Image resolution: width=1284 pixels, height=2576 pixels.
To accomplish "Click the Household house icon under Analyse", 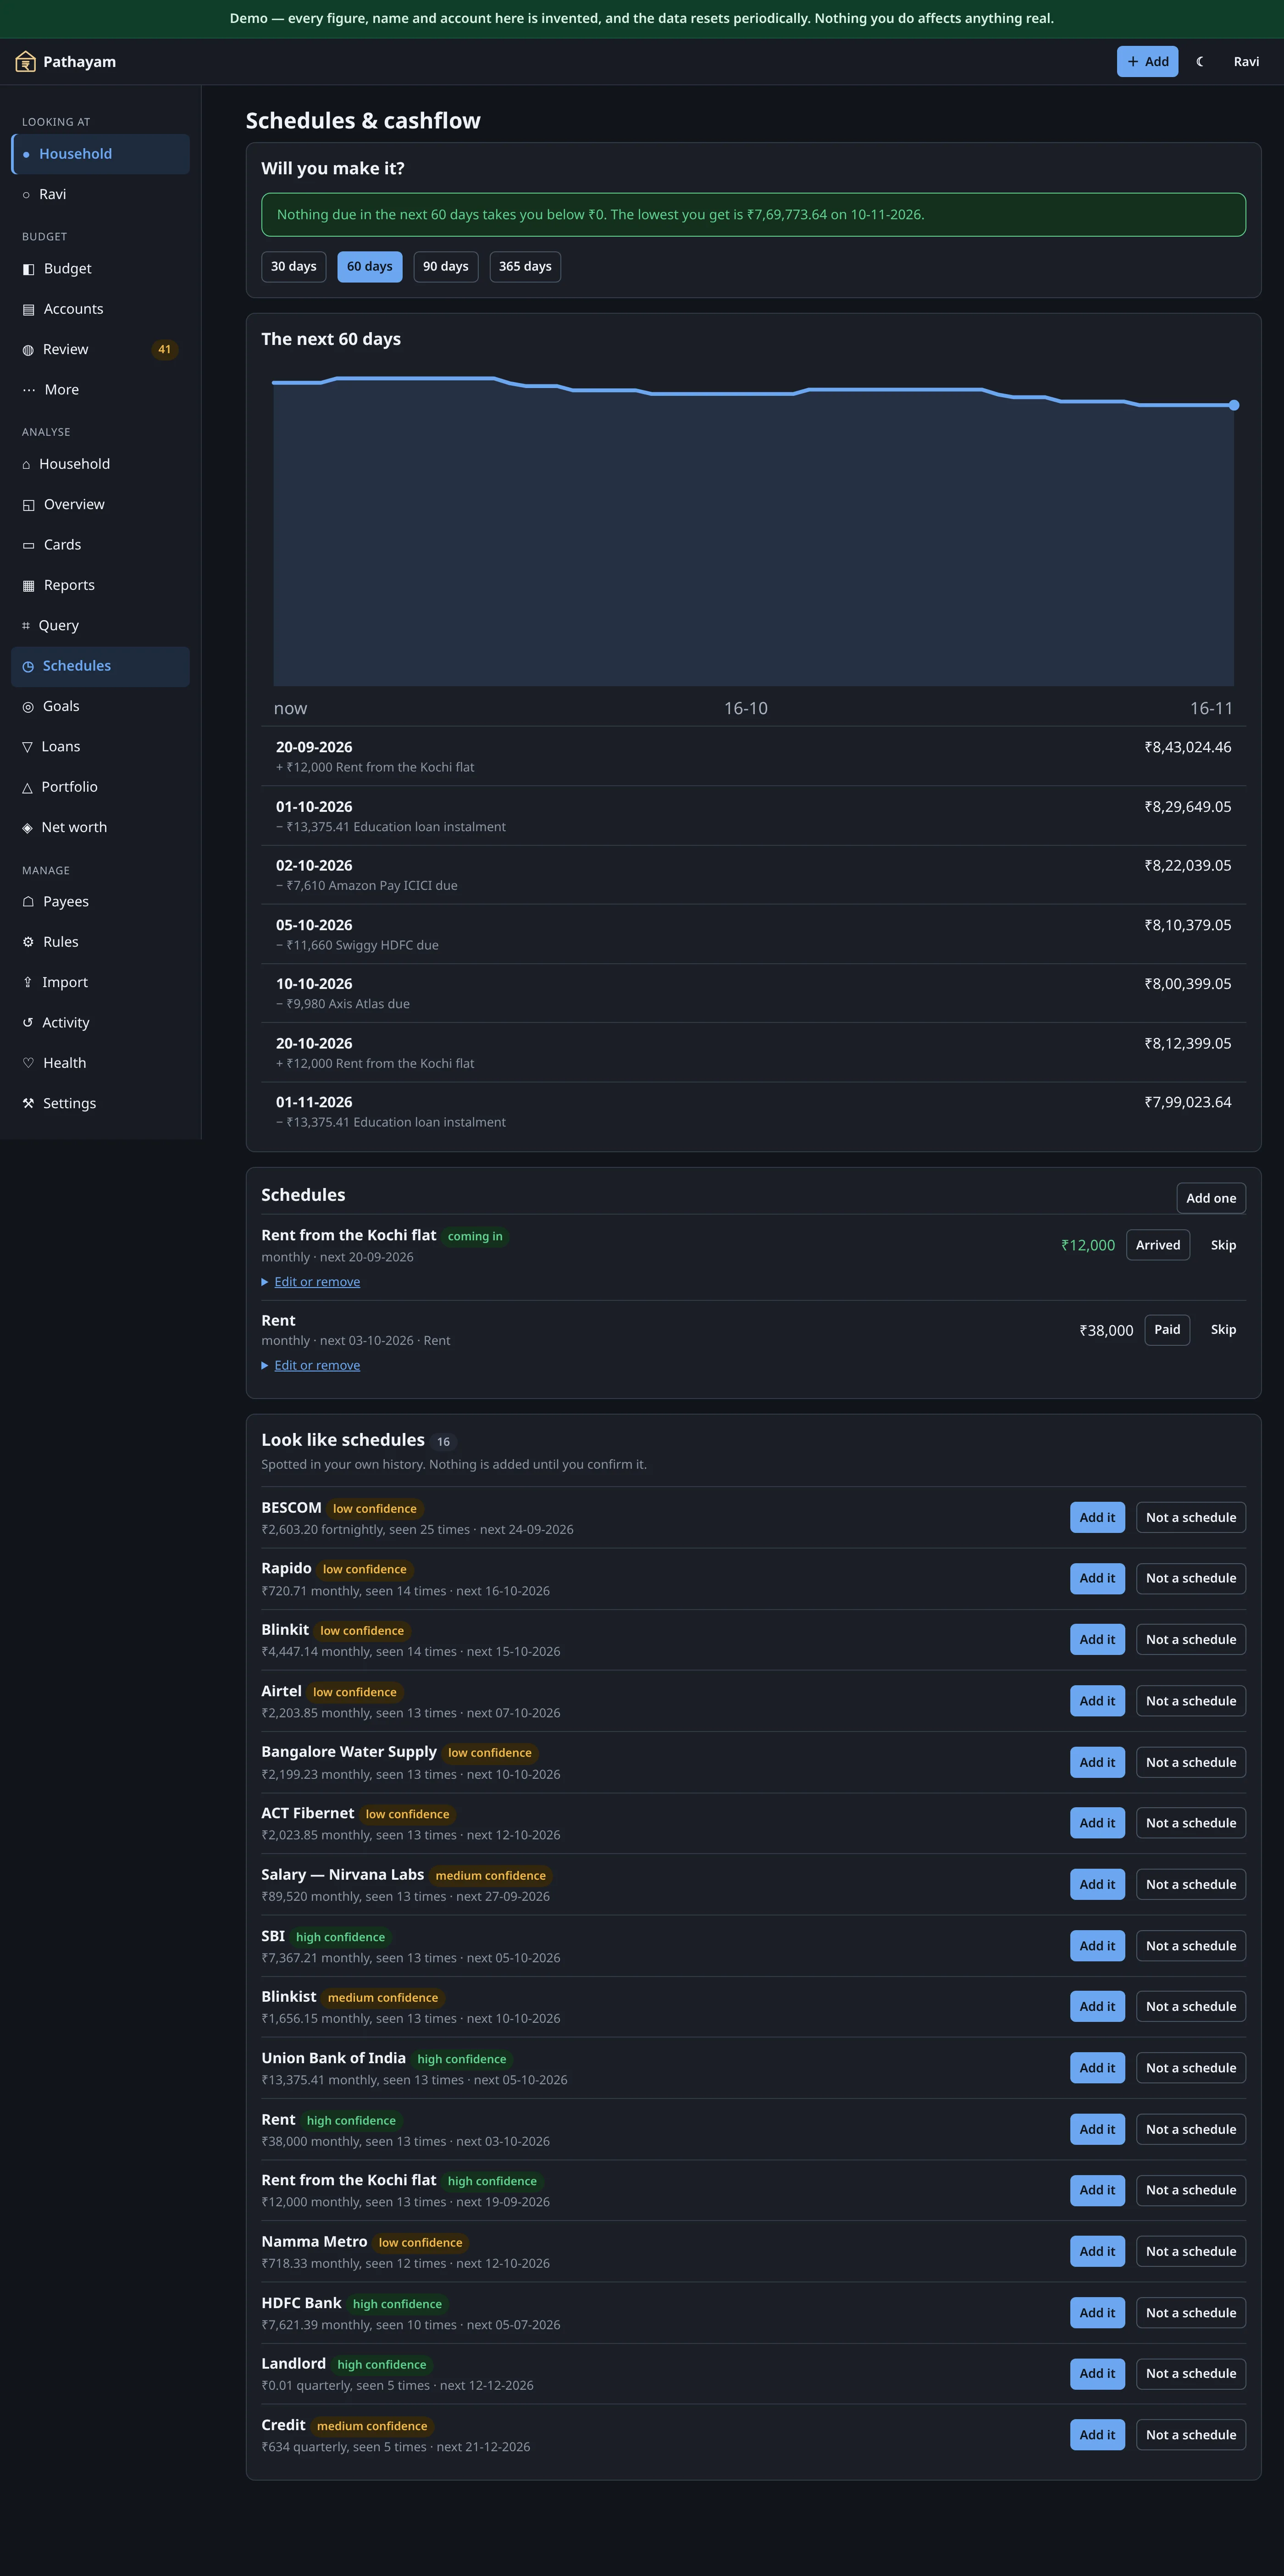I will coord(26,465).
